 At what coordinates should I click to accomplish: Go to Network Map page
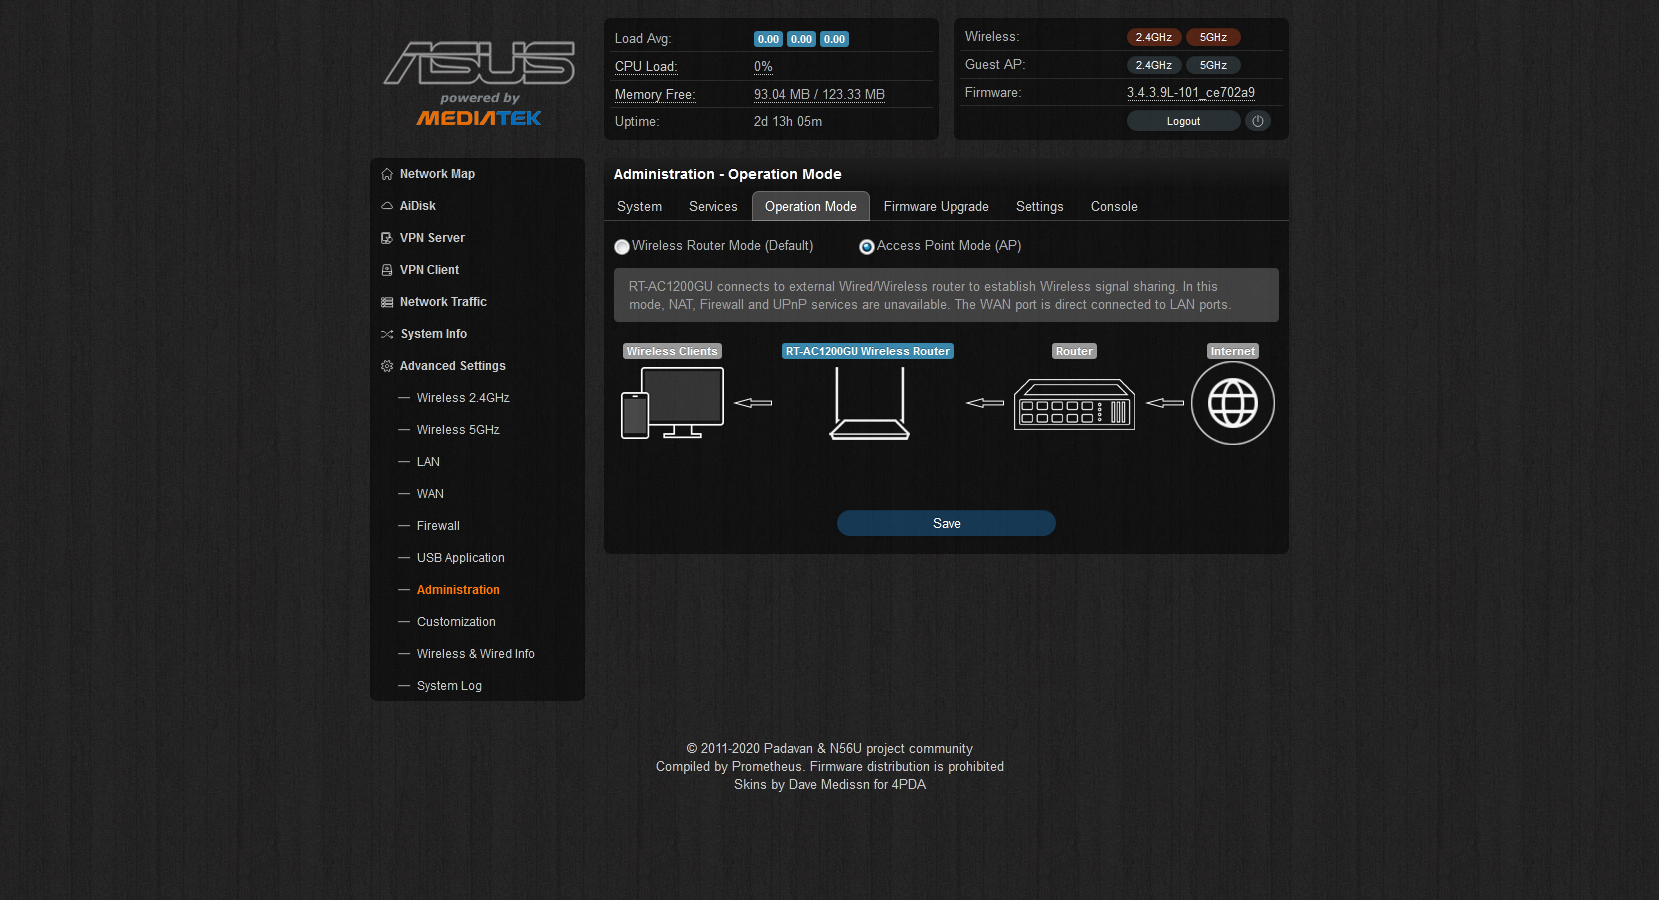point(437,174)
